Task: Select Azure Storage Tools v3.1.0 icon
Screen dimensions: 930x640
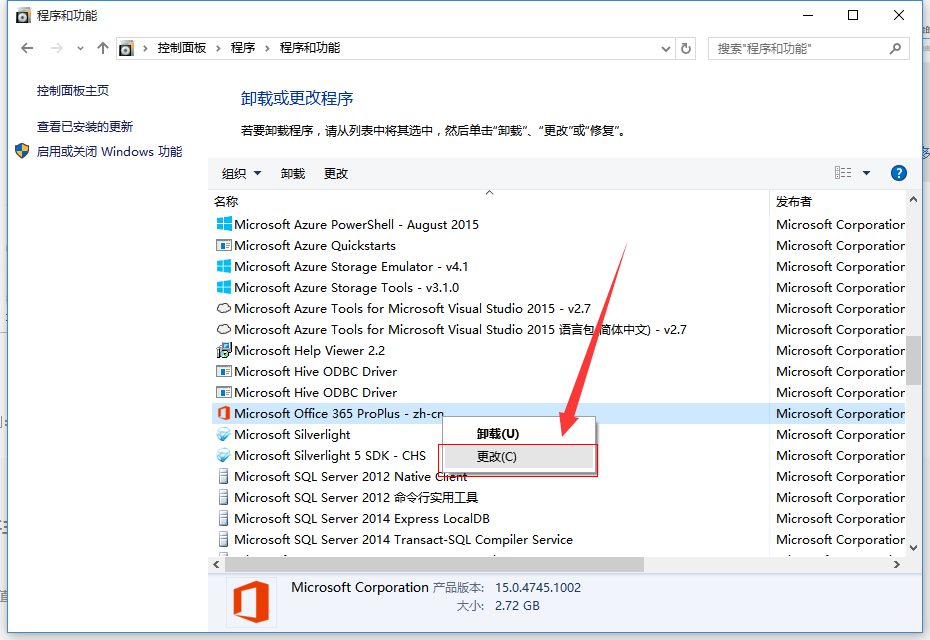Action: pyautogui.click(x=224, y=287)
